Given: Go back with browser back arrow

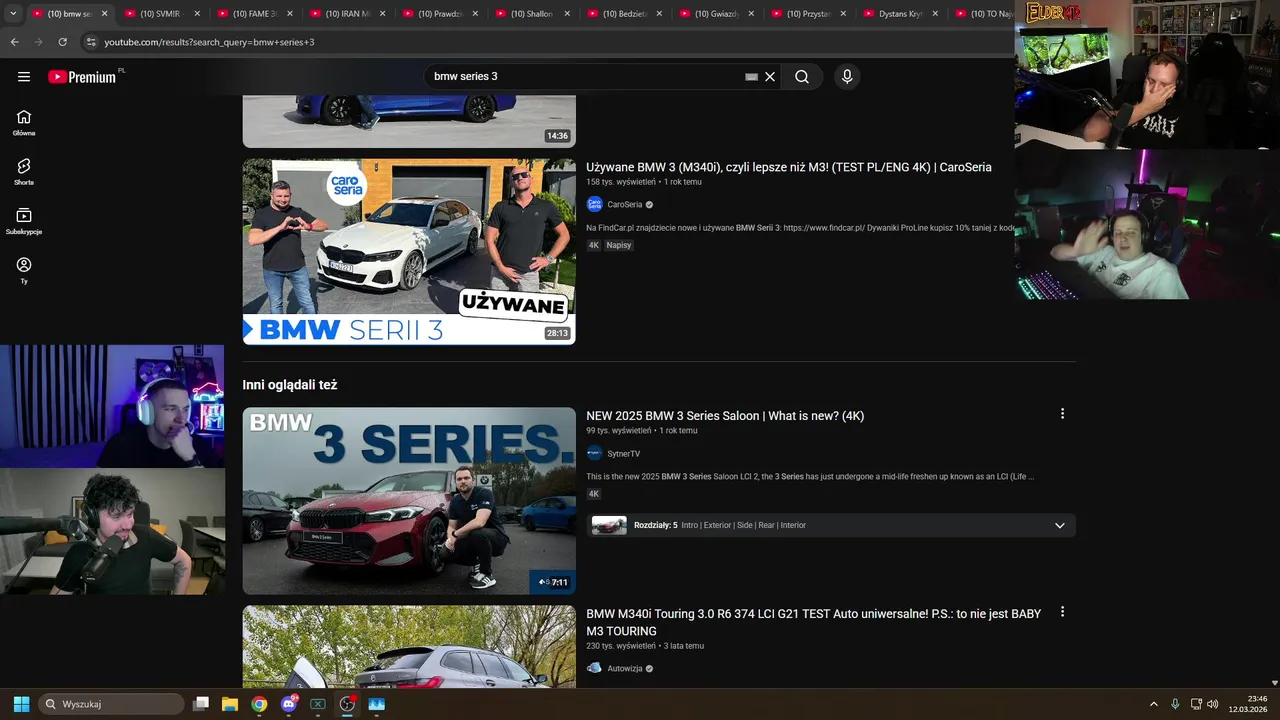Looking at the screenshot, I should 14,42.
